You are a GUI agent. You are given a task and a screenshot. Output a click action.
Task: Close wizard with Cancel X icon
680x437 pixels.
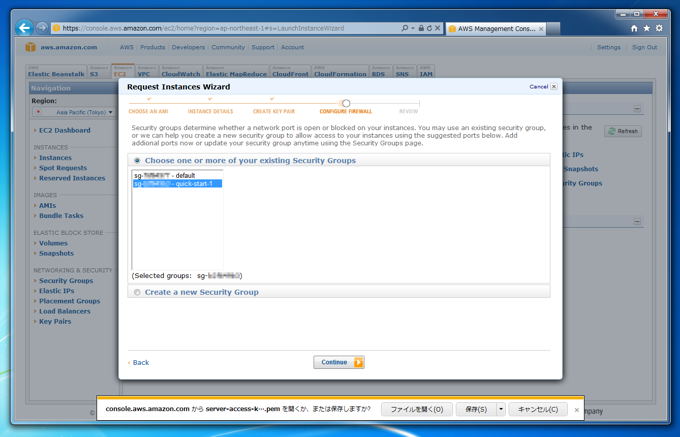[554, 87]
